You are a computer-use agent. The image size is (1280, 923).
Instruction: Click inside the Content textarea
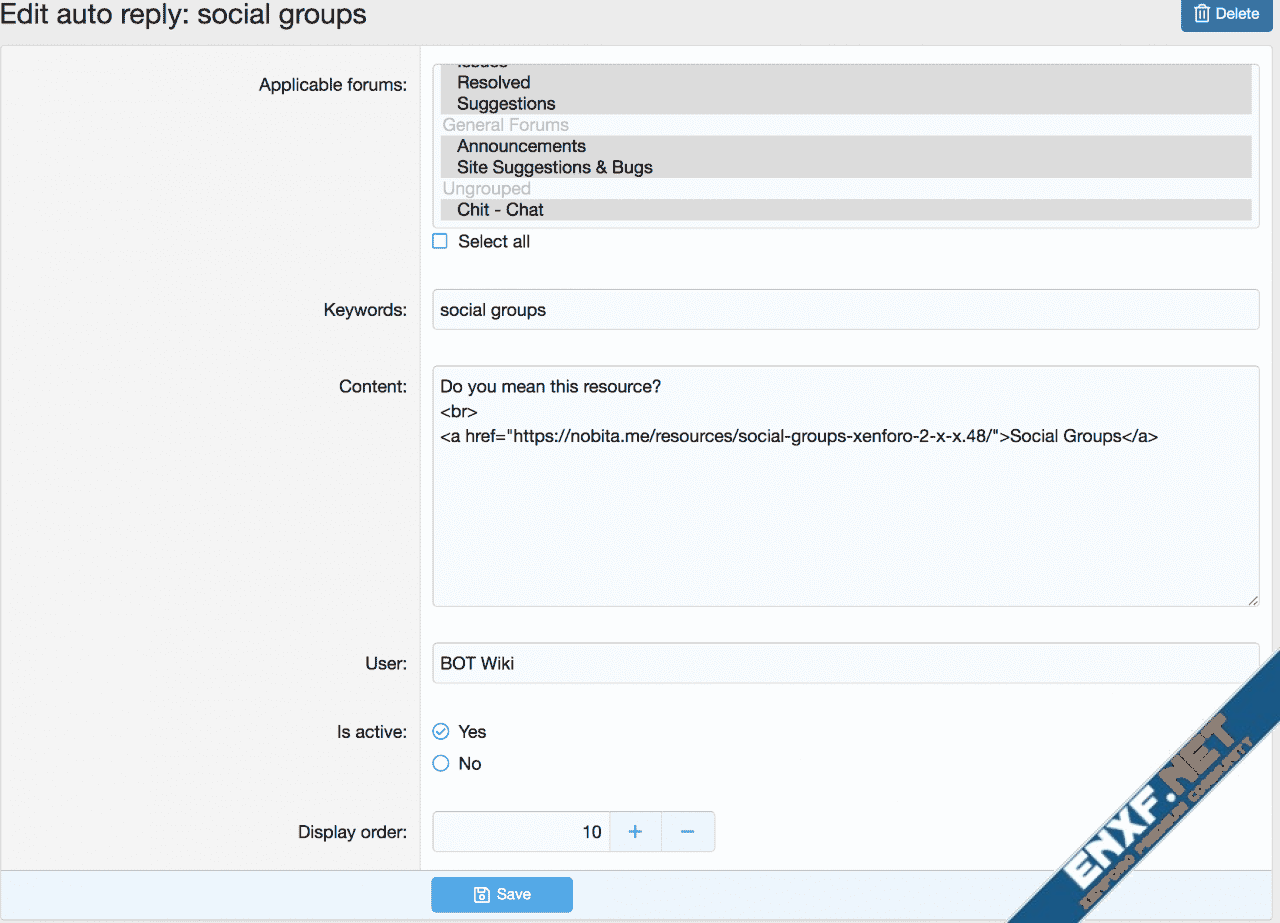(x=845, y=520)
